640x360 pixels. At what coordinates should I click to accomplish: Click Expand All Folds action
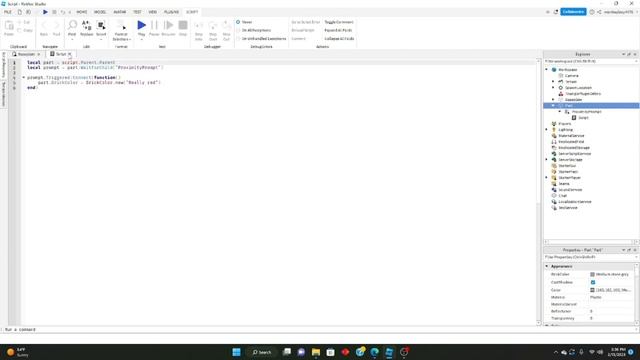(x=338, y=30)
